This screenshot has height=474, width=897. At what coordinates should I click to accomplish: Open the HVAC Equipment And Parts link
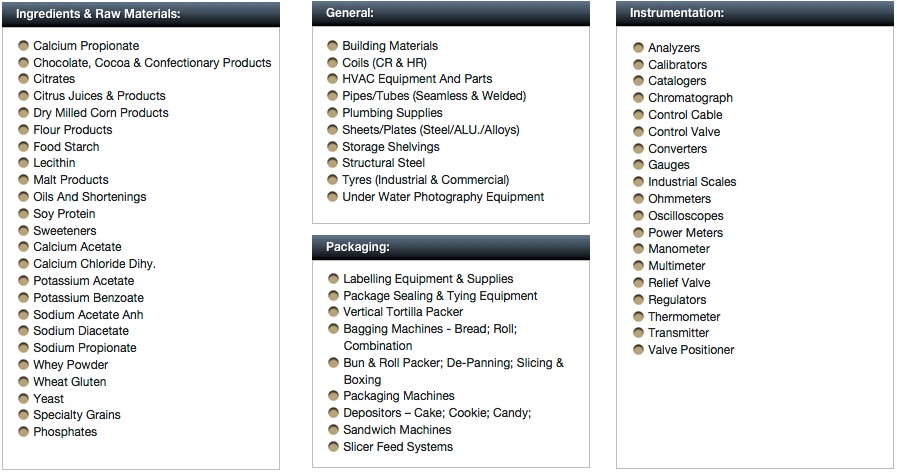tap(417, 79)
